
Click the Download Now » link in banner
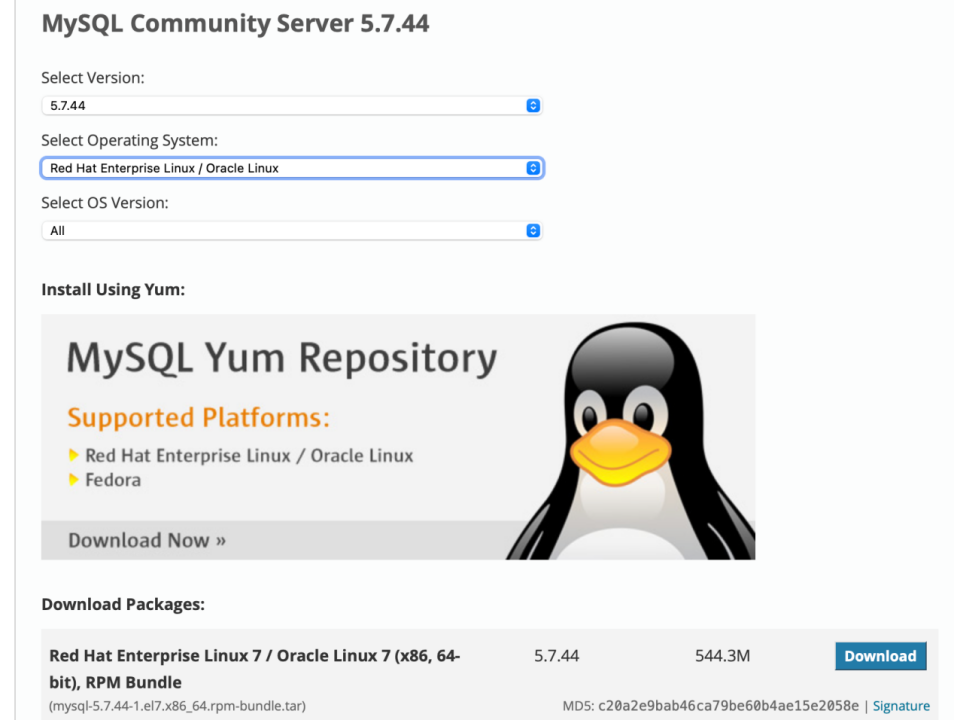pos(147,540)
